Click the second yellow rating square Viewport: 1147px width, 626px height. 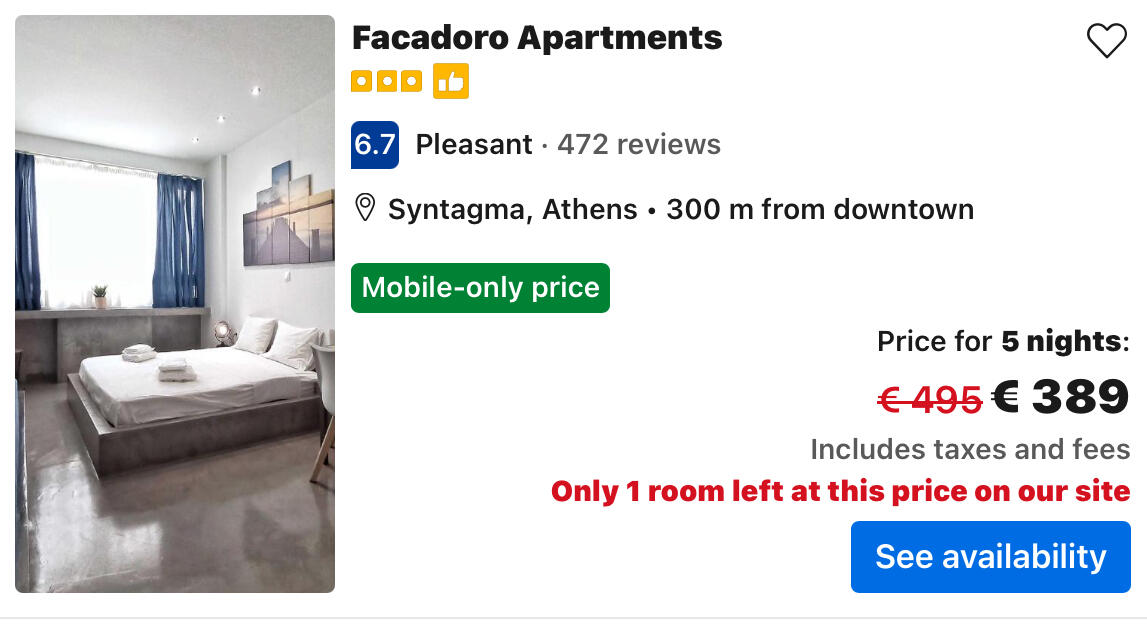386,81
